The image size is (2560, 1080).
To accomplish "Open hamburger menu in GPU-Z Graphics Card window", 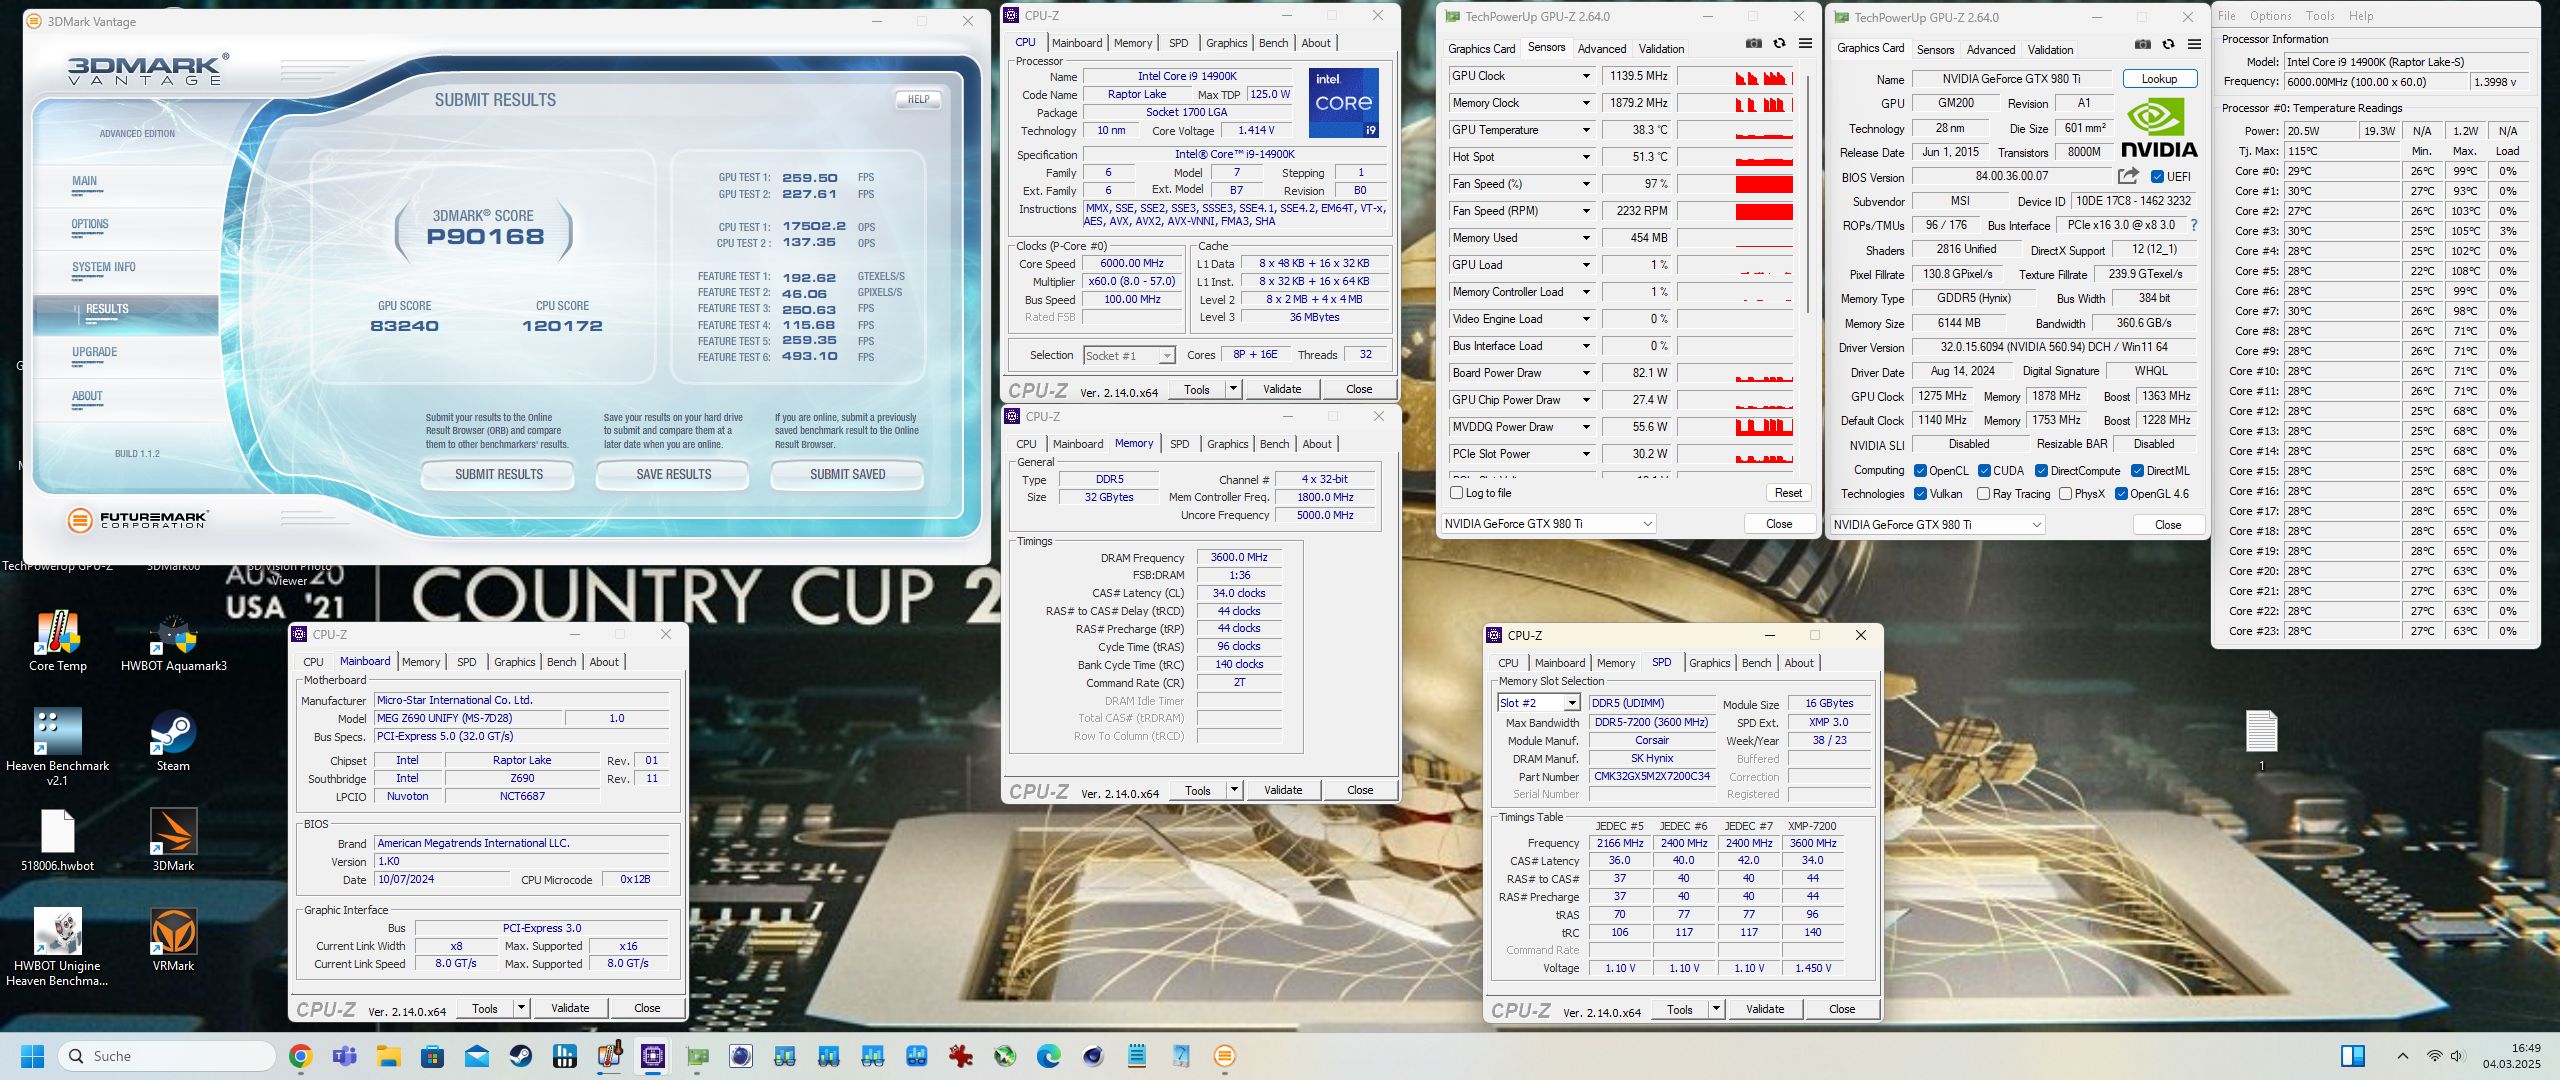I will (2194, 45).
